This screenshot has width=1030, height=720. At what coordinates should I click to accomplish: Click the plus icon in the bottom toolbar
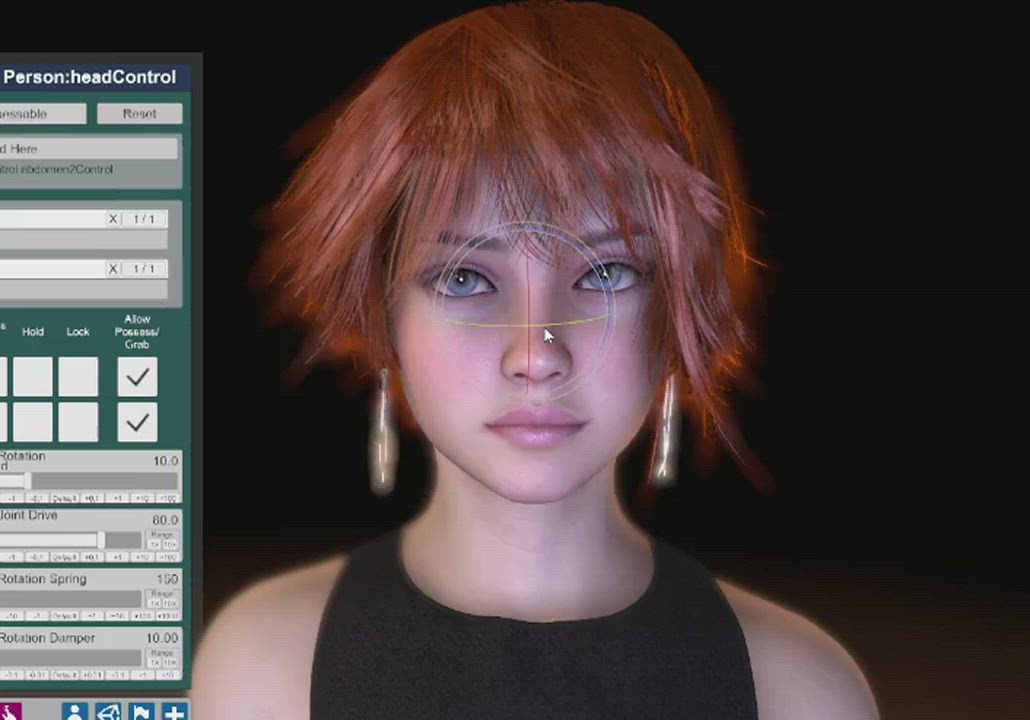[x=174, y=711]
